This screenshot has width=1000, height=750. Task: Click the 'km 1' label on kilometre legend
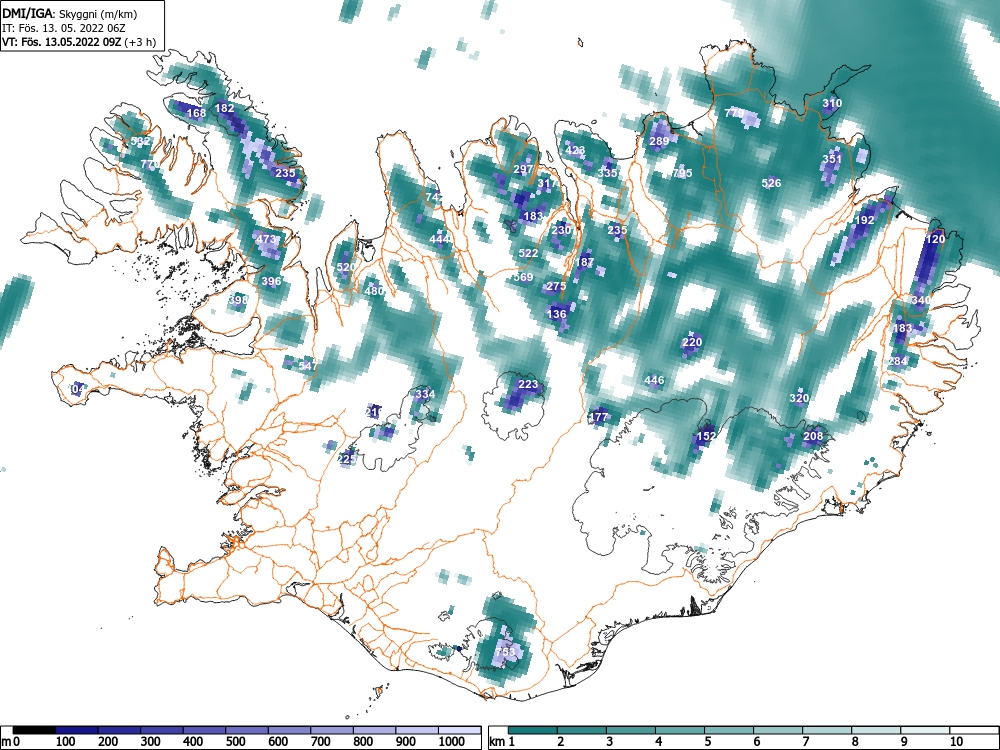point(502,742)
